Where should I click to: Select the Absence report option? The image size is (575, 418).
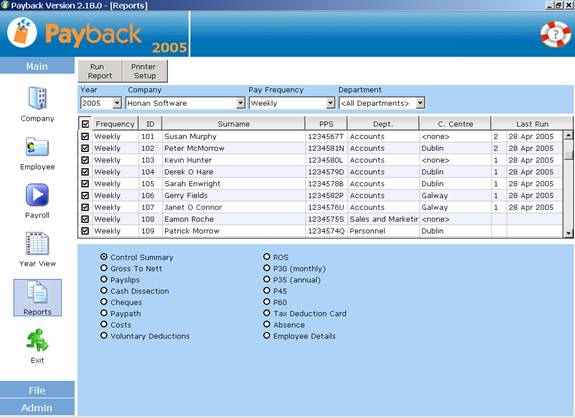pos(267,324)
